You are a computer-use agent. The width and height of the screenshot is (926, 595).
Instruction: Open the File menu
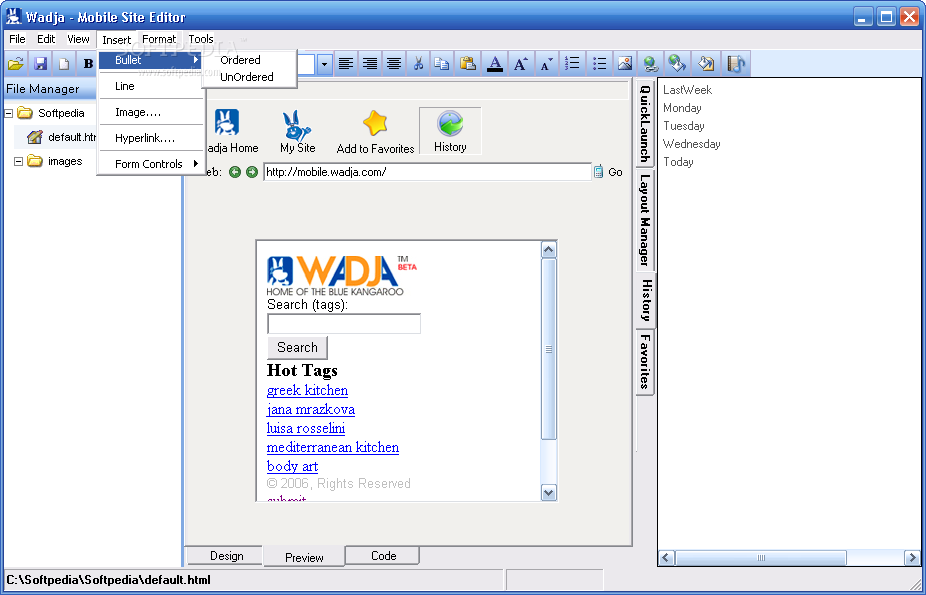[17, 39]
